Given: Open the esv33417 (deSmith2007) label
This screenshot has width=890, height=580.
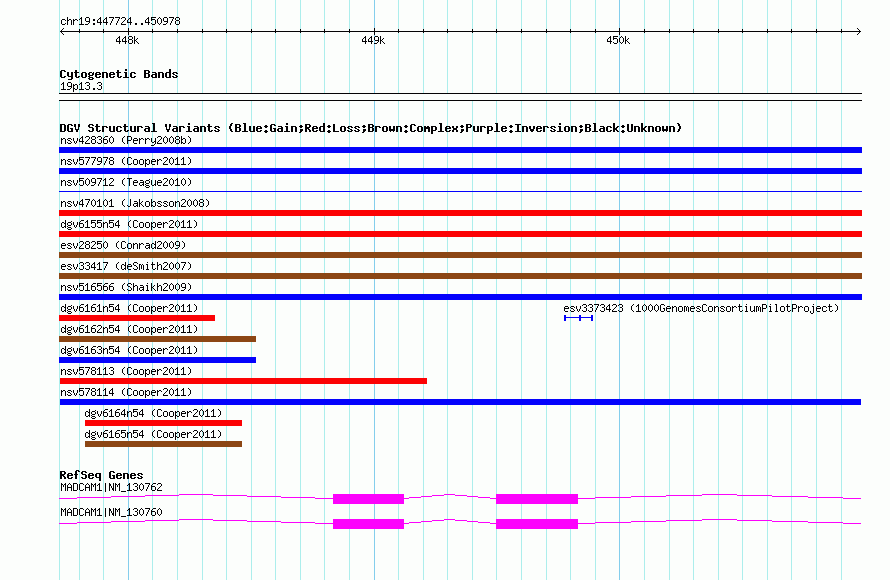Looking at the screenshot, I should tap(126, 266).
